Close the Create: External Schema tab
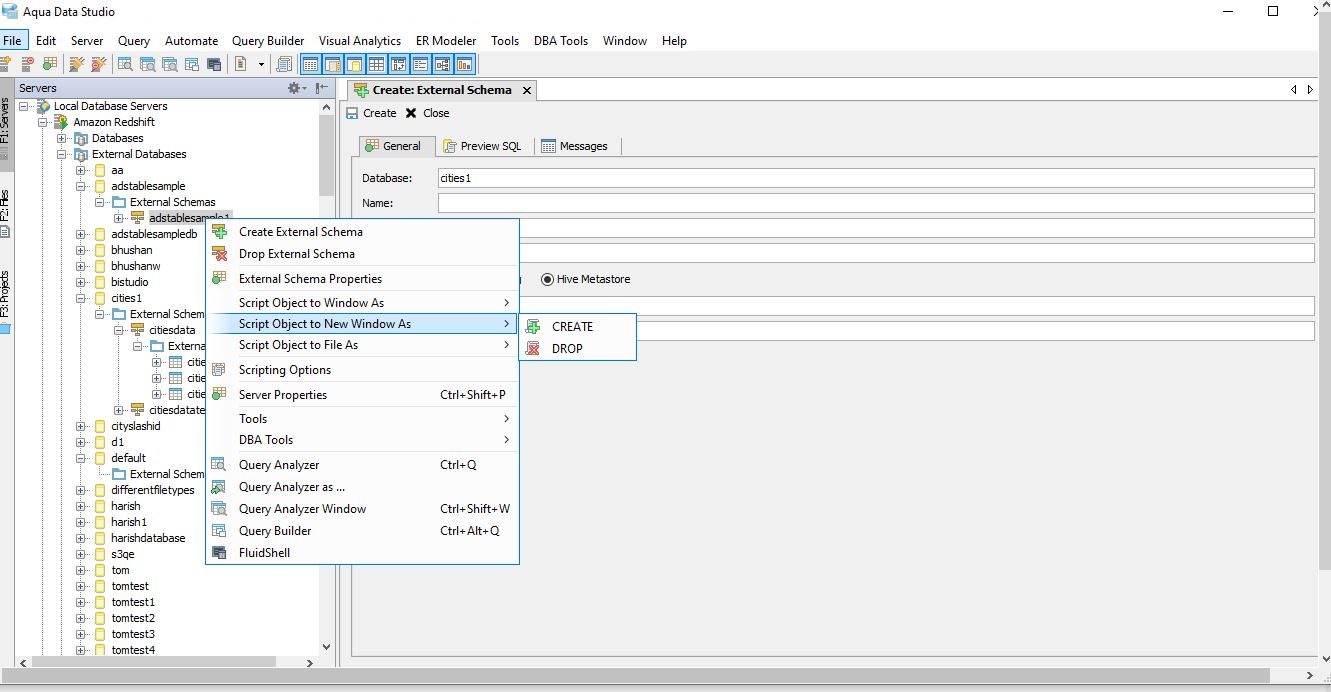 tap(527, 90)
